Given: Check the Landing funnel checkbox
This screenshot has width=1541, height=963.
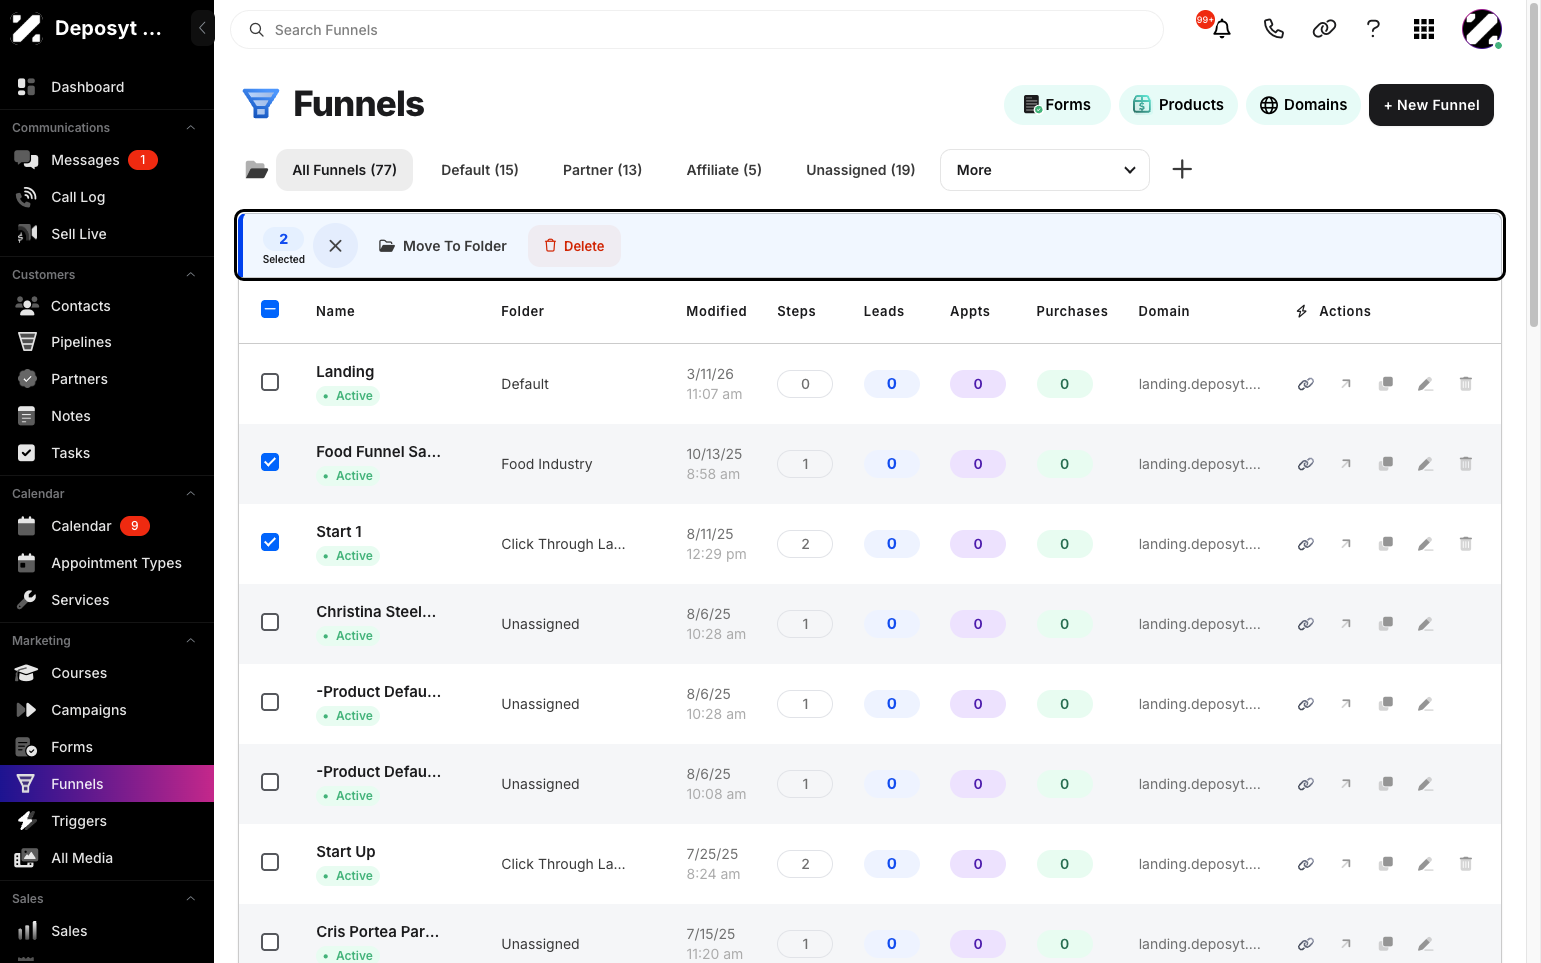Looking at the screenshot, I should (270, 382).
